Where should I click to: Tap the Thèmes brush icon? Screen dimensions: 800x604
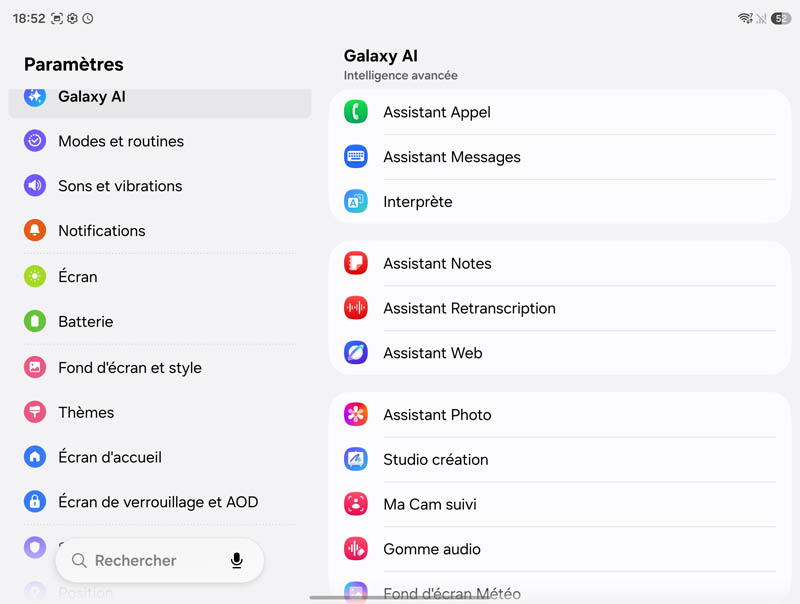click(35, 412)
